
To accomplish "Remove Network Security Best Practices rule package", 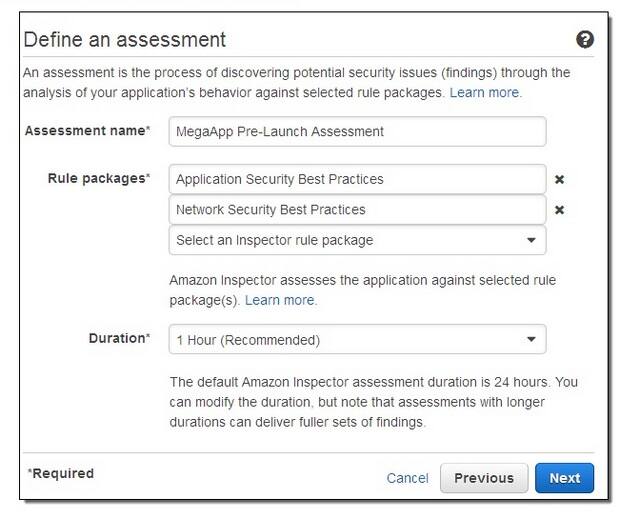I will point(560,210).
